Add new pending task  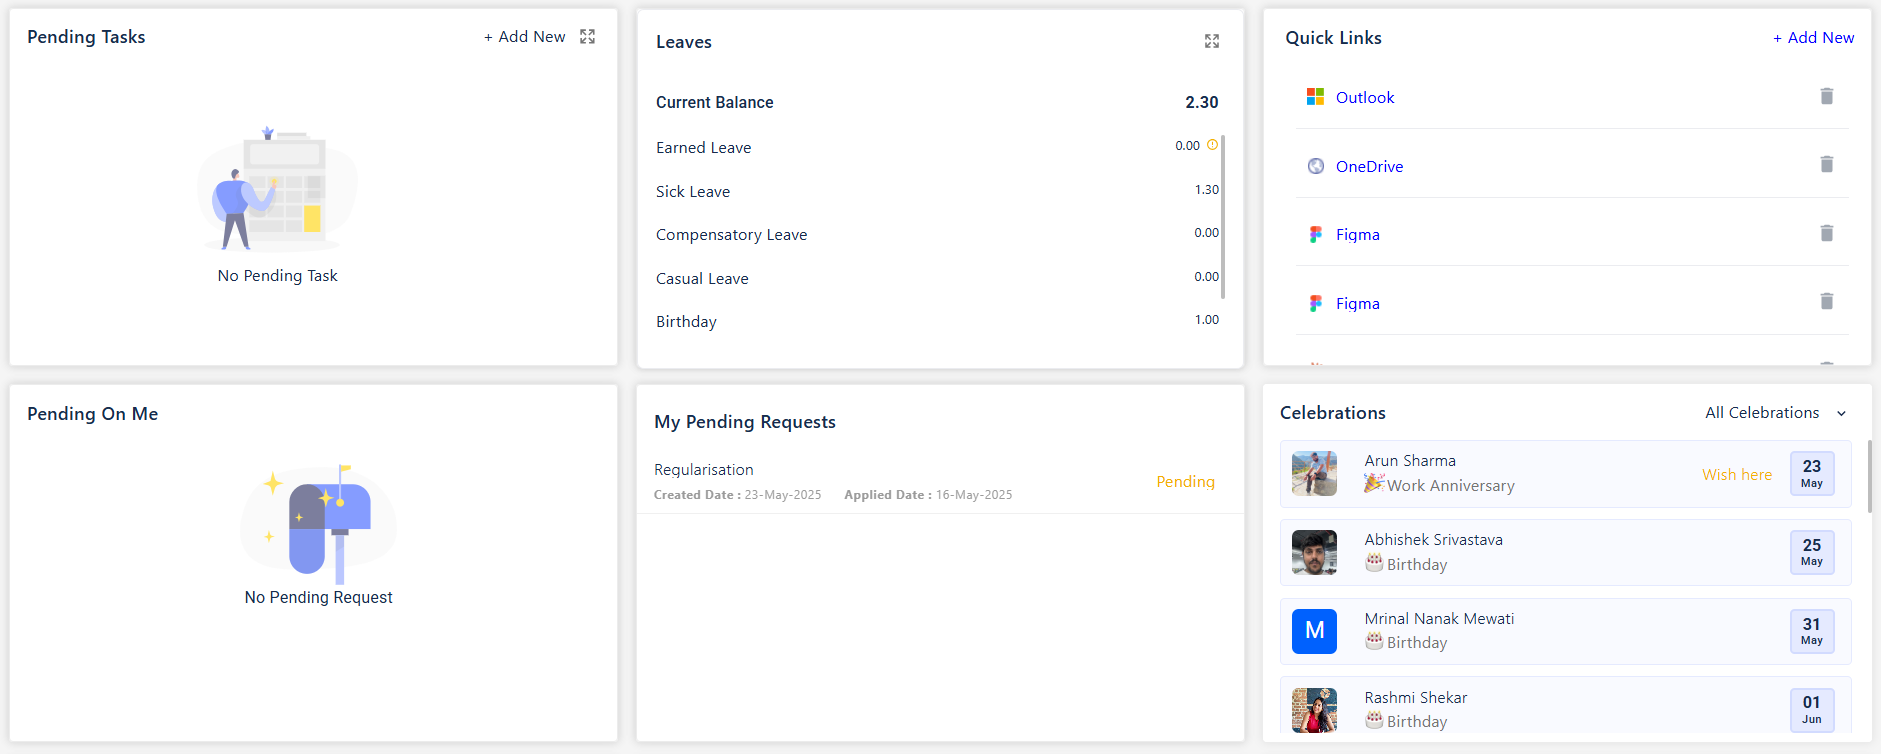click(525, 37)
